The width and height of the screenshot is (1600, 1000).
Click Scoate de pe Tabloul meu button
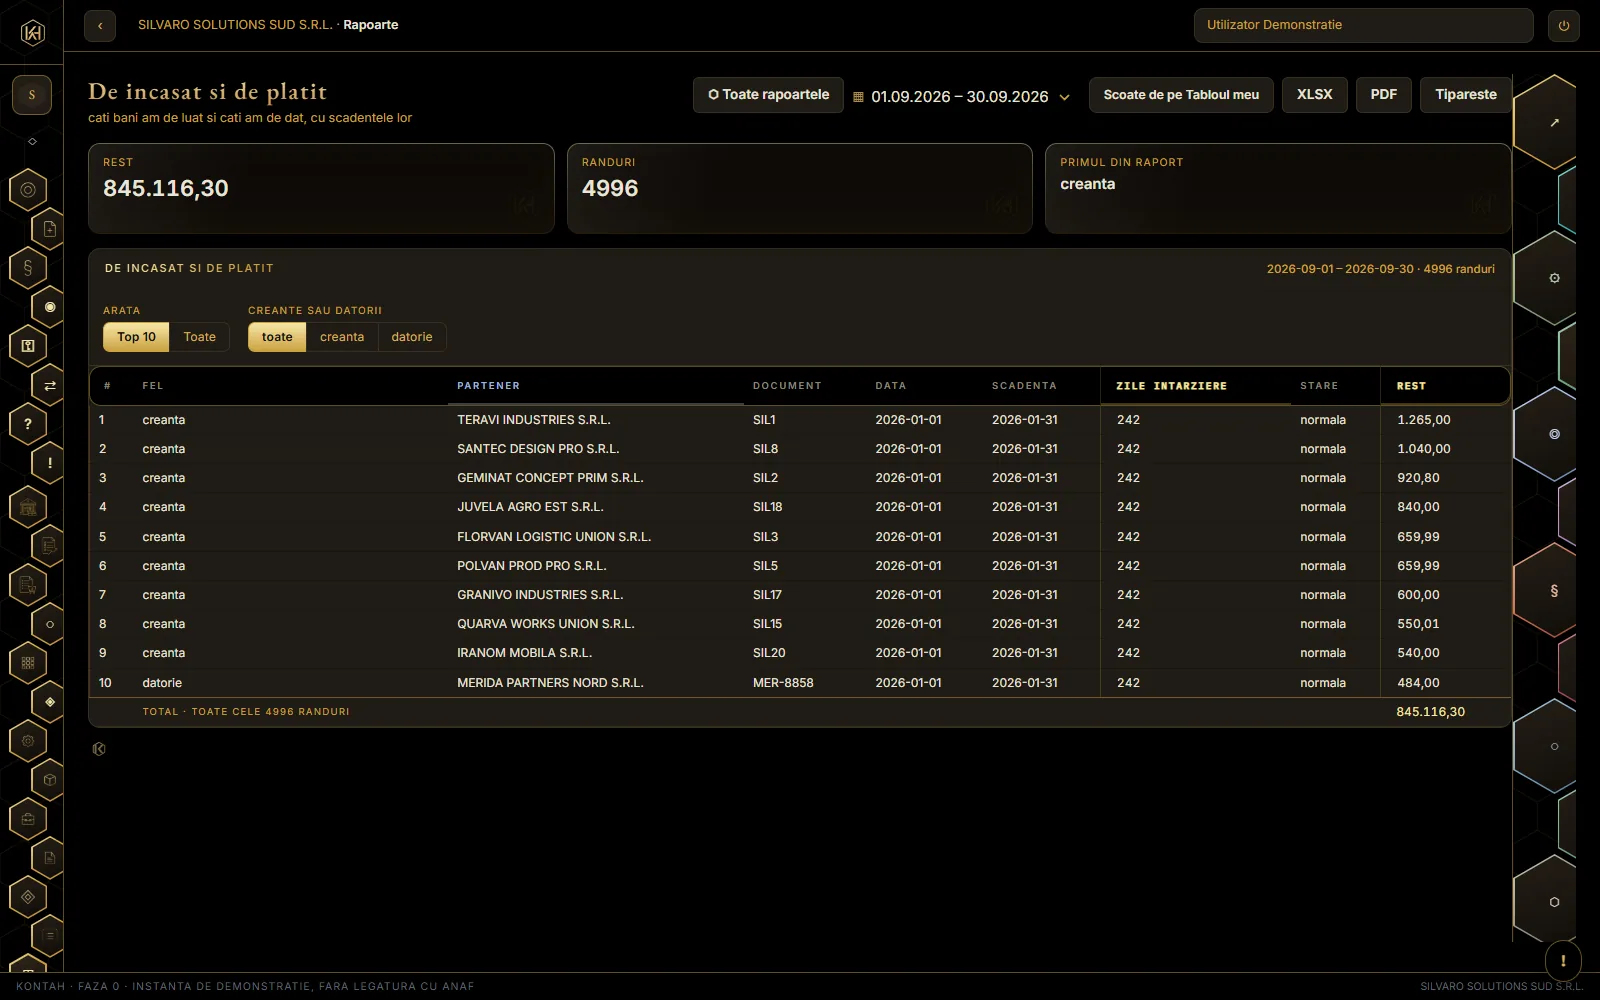point(1181,95)
